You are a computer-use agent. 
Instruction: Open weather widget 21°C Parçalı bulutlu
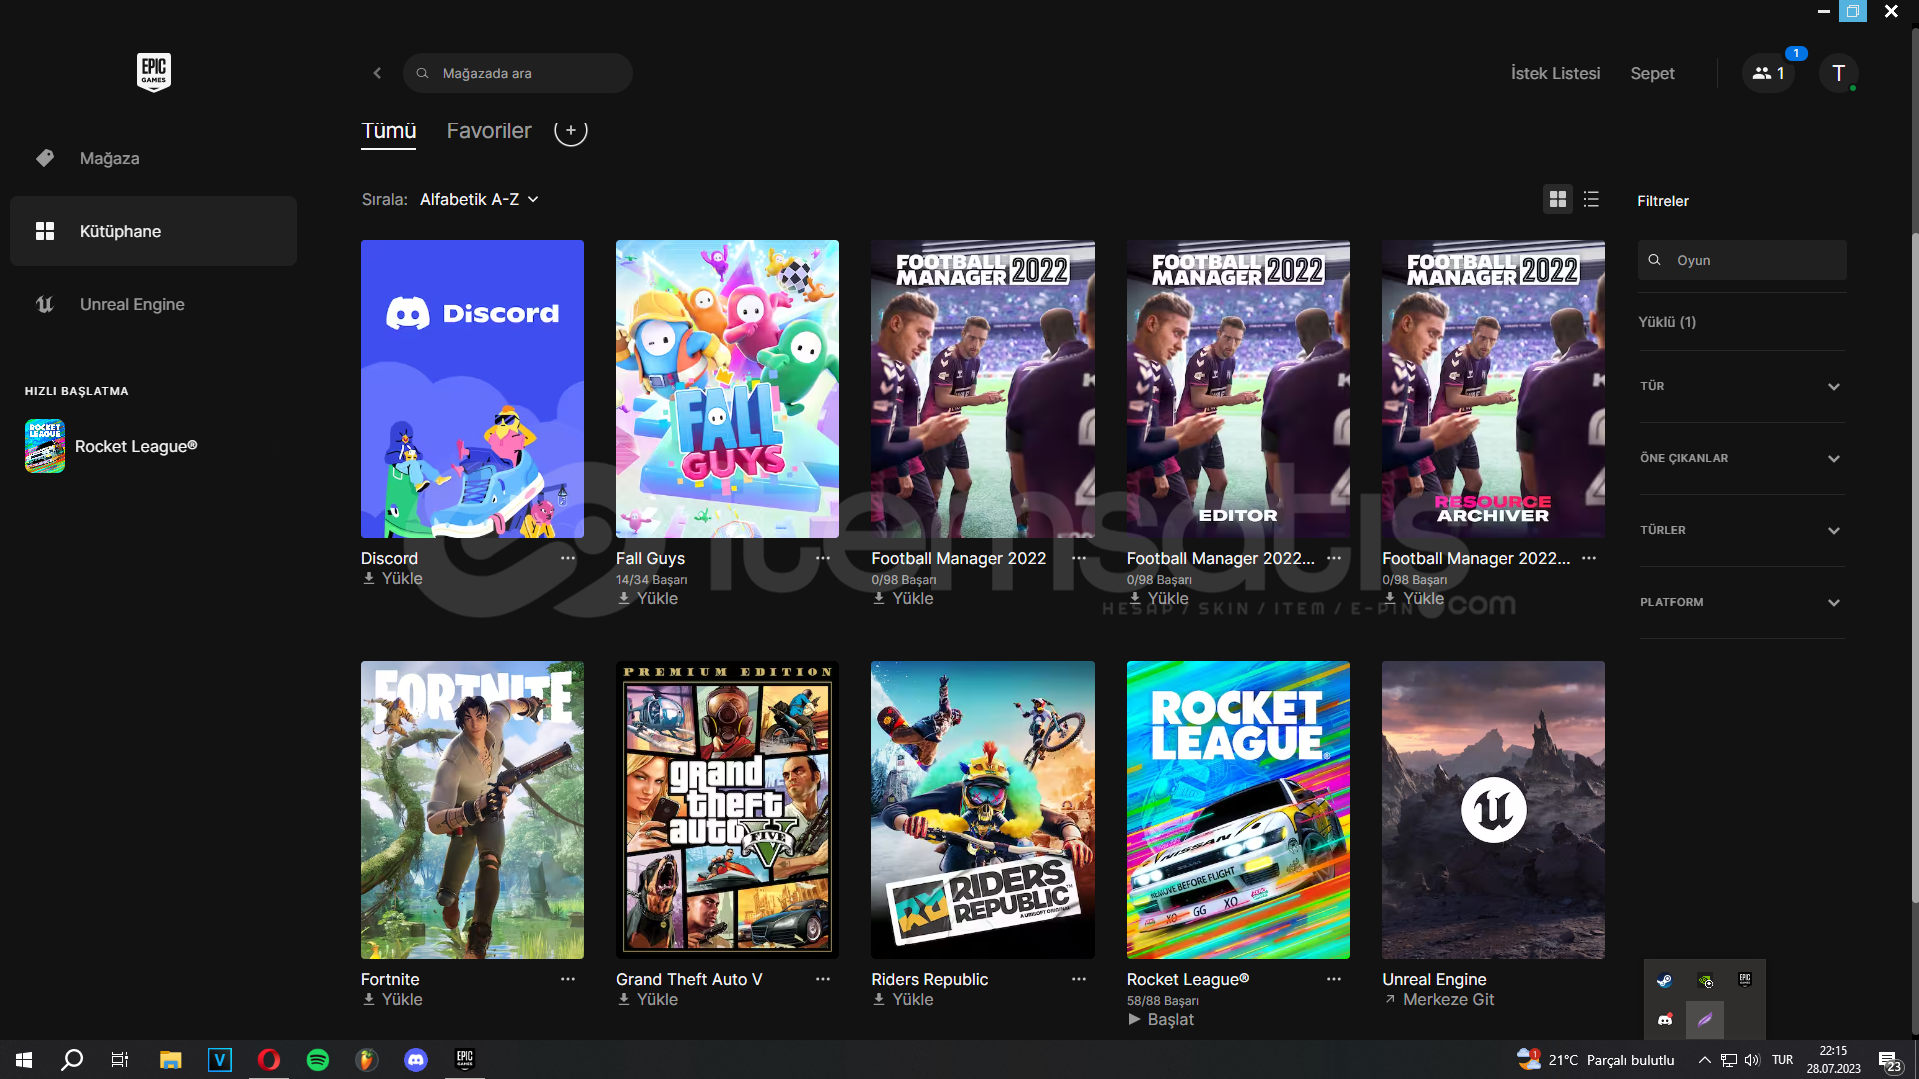tap(1596, 1060)
